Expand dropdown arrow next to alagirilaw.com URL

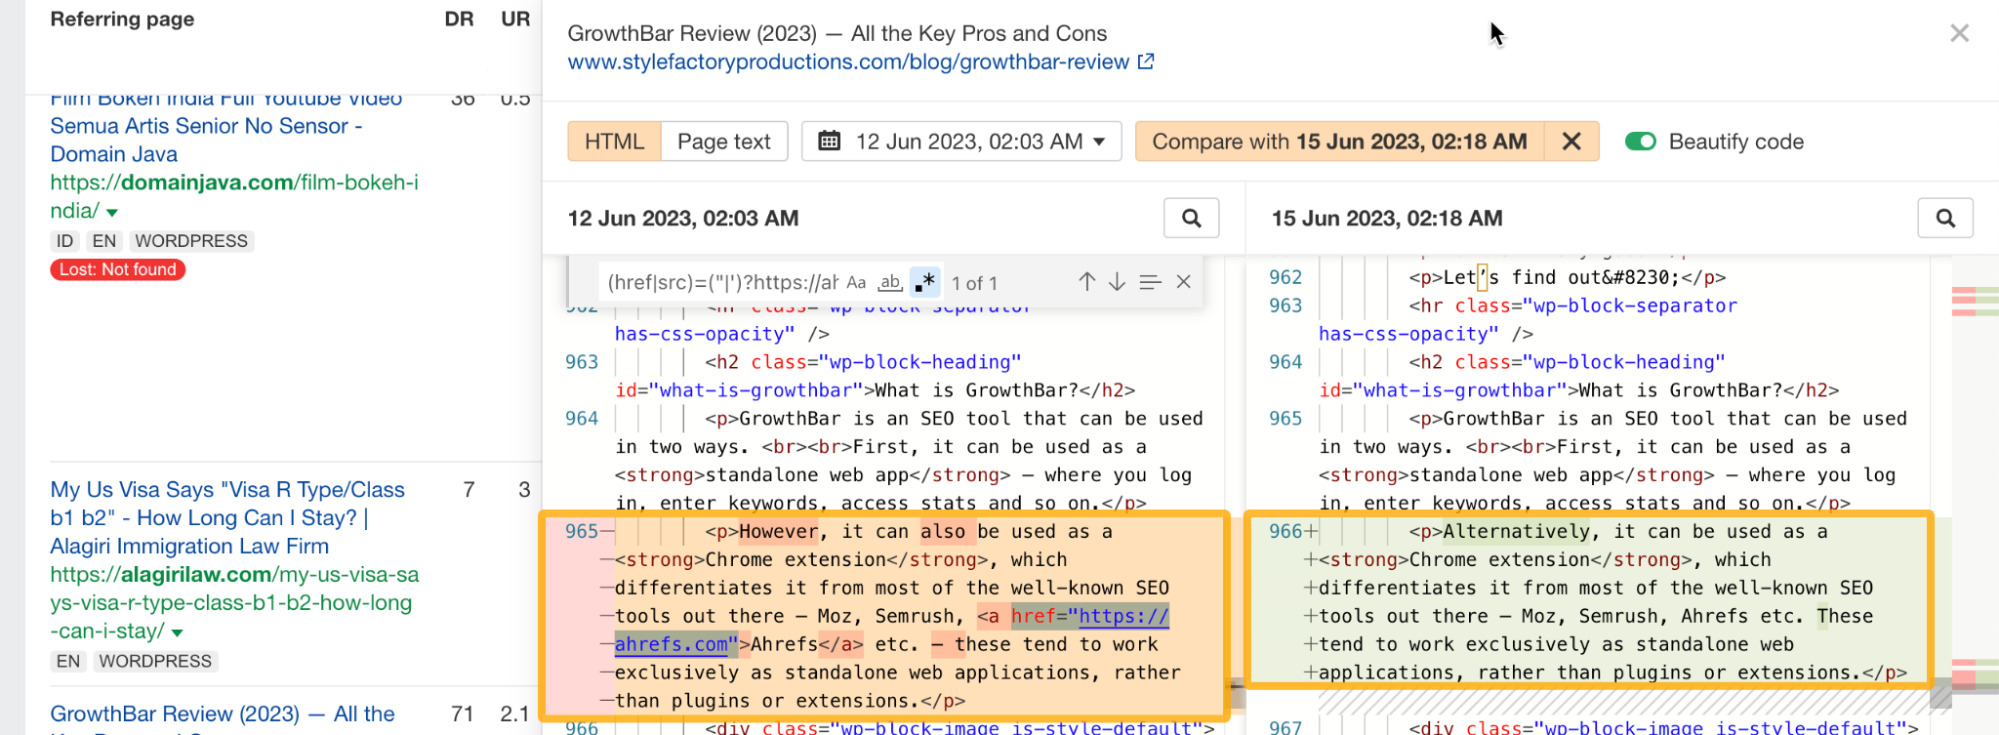point(177,632)
